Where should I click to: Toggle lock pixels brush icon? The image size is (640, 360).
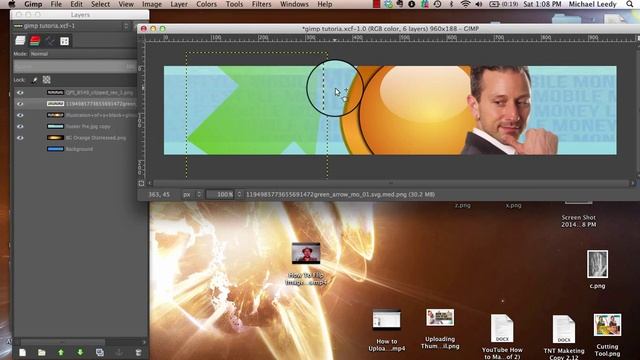35,80
